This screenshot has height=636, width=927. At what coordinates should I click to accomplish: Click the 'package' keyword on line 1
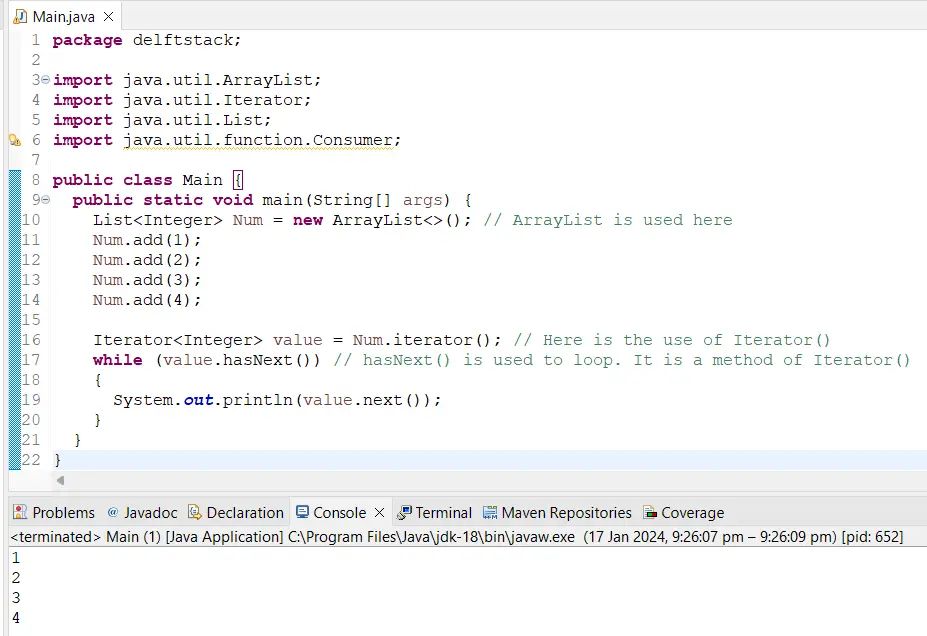[87, 40]
